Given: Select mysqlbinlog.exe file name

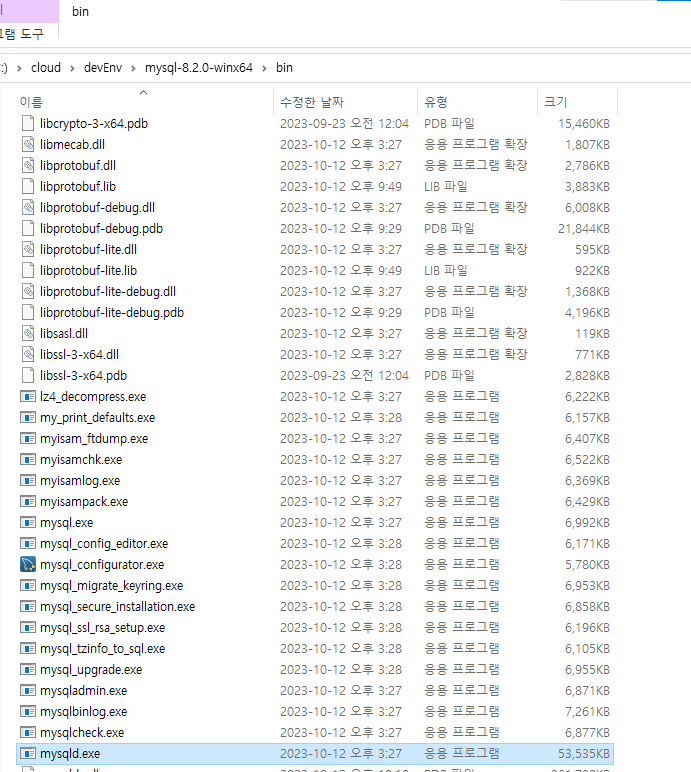Looking at the screenshot, I should pos(83,711).
